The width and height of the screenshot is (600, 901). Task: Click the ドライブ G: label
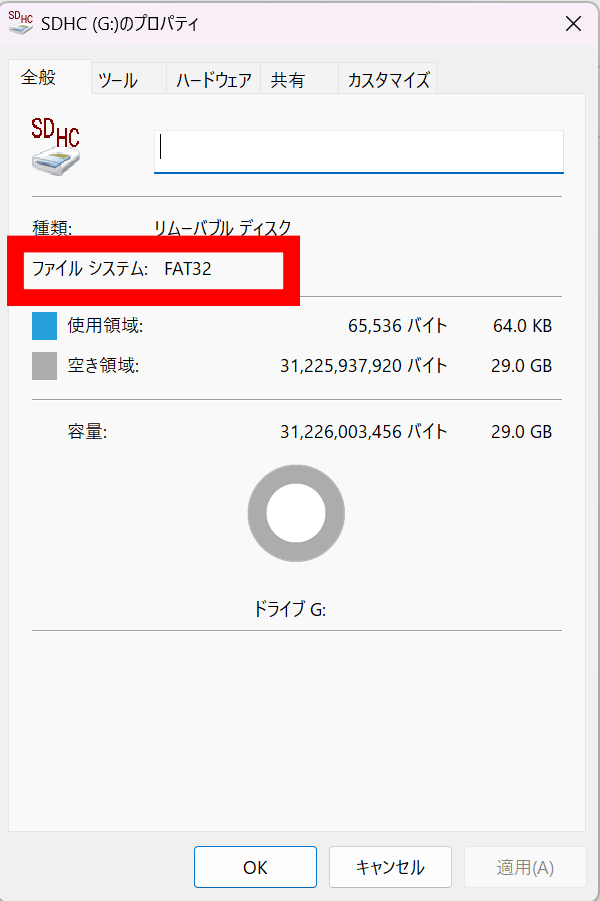[290, 609]
